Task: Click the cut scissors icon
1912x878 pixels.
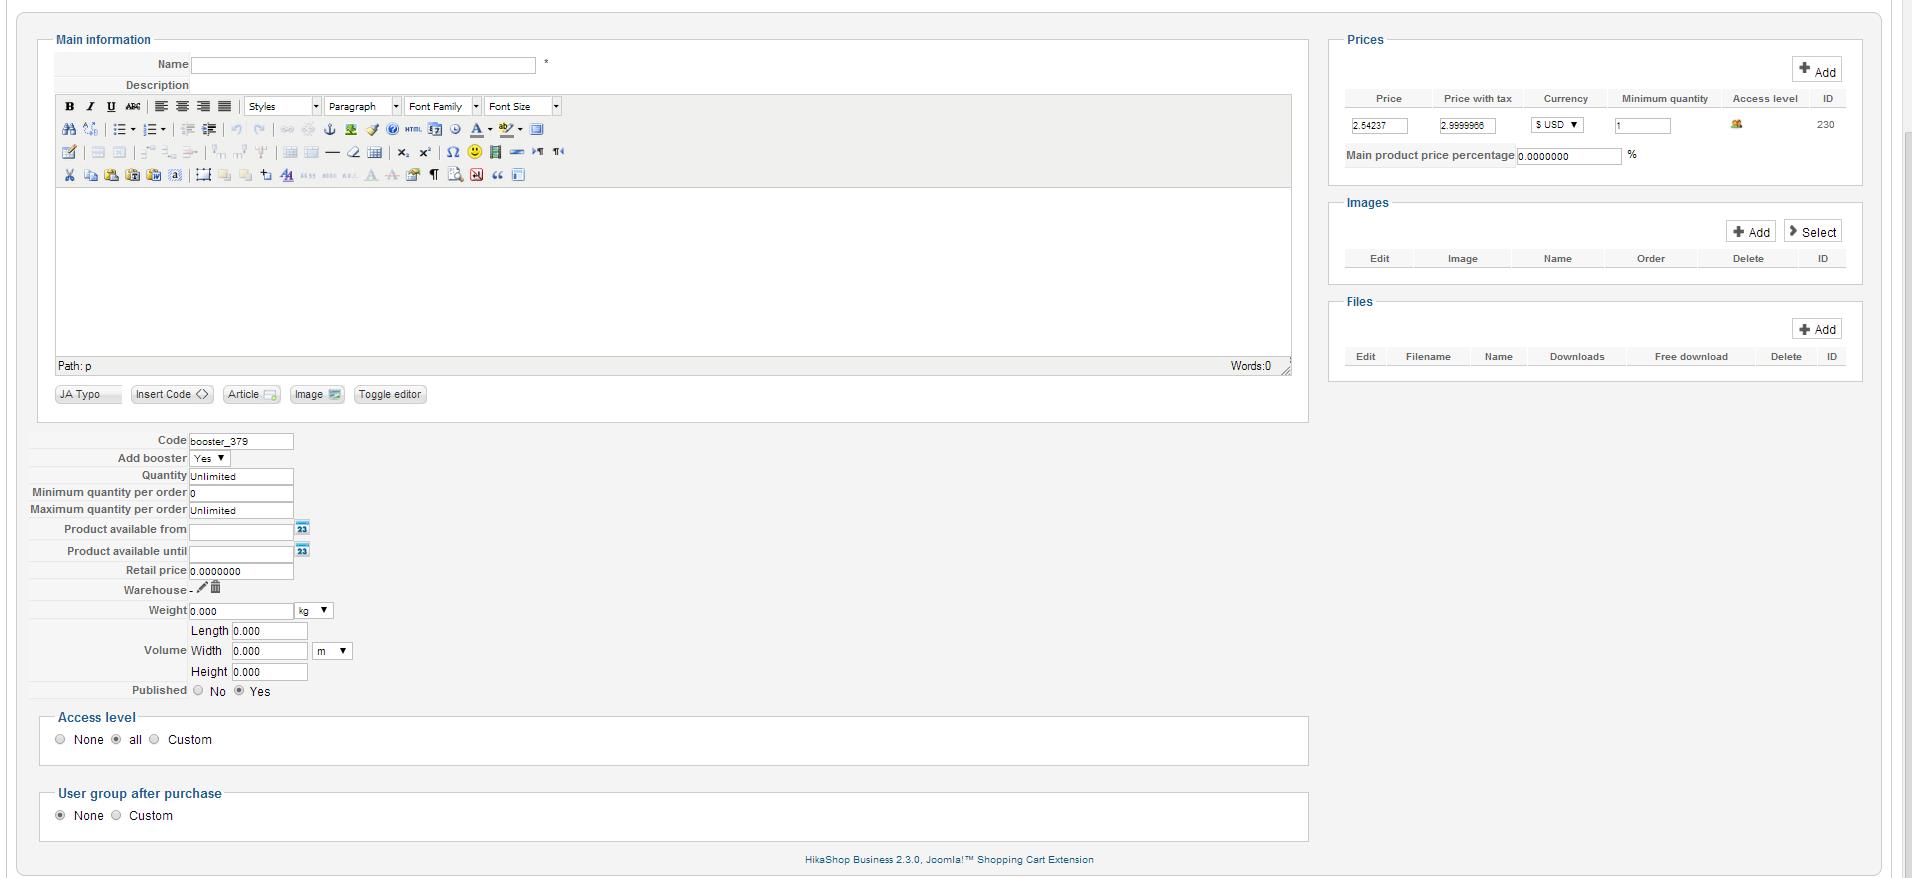Action: point(69,175)
